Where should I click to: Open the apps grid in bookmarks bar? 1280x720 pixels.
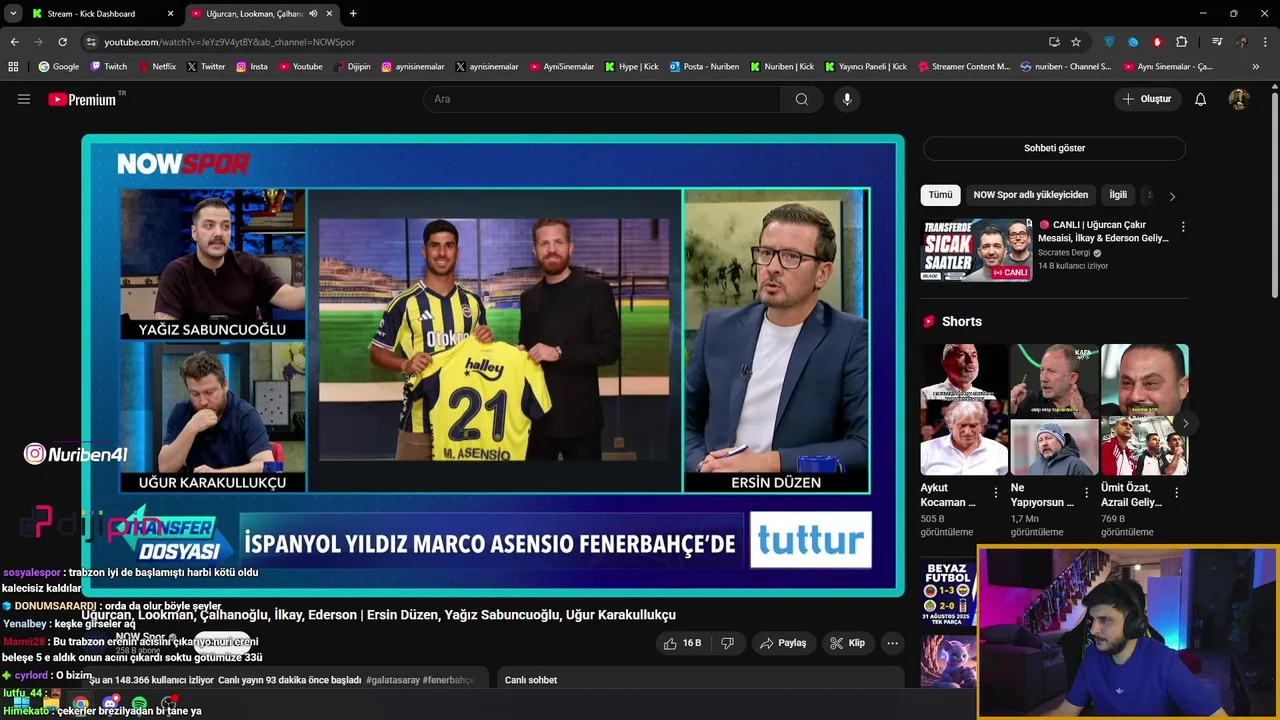pos(13,67)
